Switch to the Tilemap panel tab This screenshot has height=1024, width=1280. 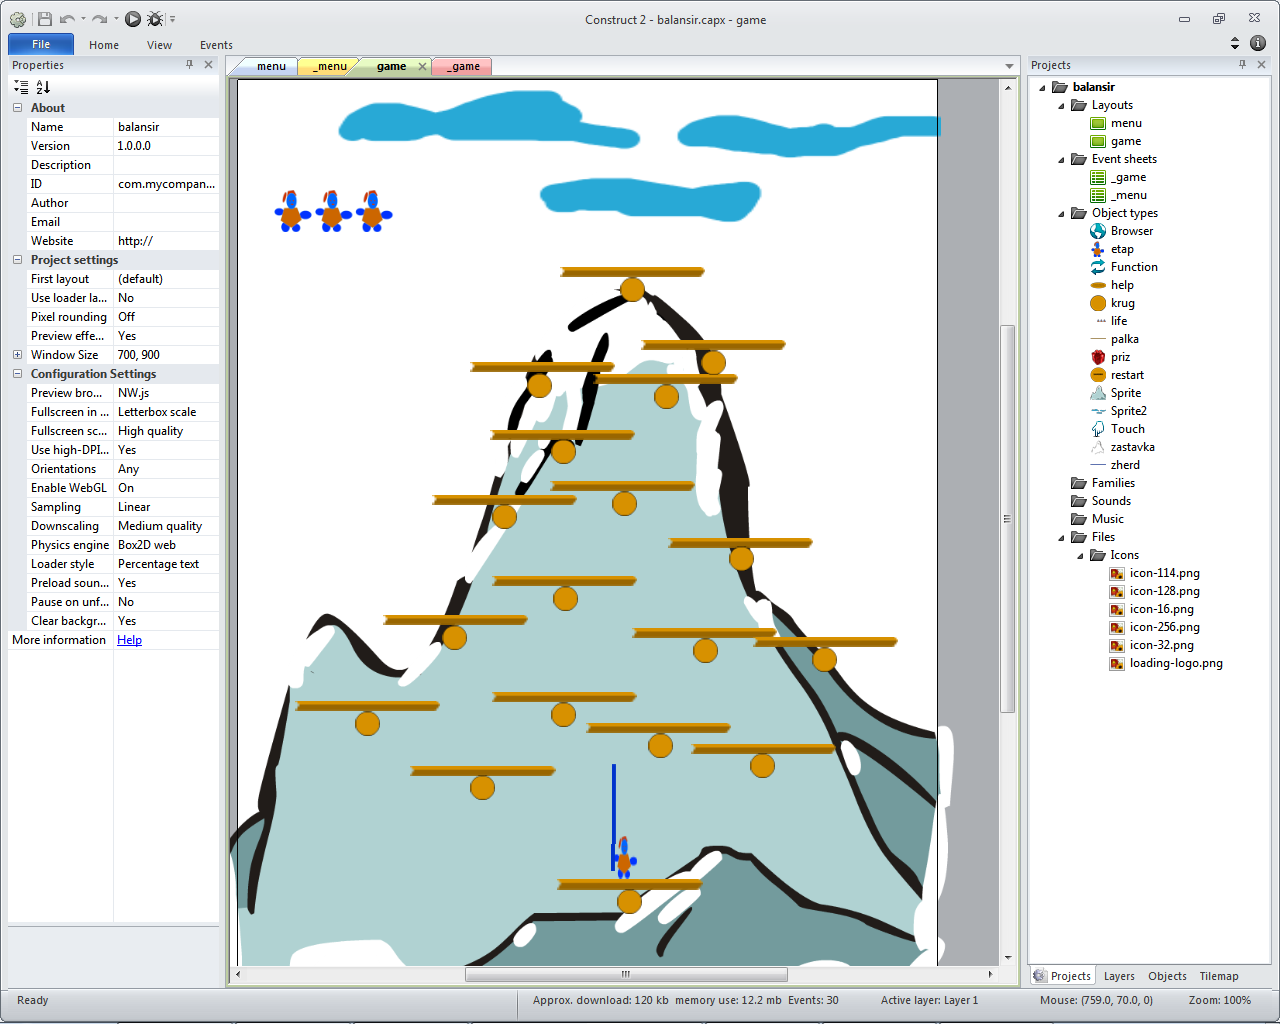(1219, 976)
